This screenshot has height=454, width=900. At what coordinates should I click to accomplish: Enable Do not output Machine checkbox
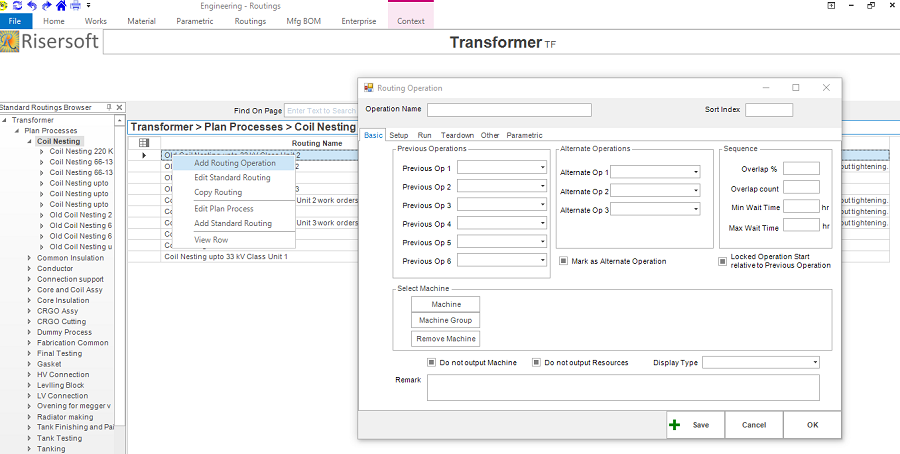click(x=431, y=363)
